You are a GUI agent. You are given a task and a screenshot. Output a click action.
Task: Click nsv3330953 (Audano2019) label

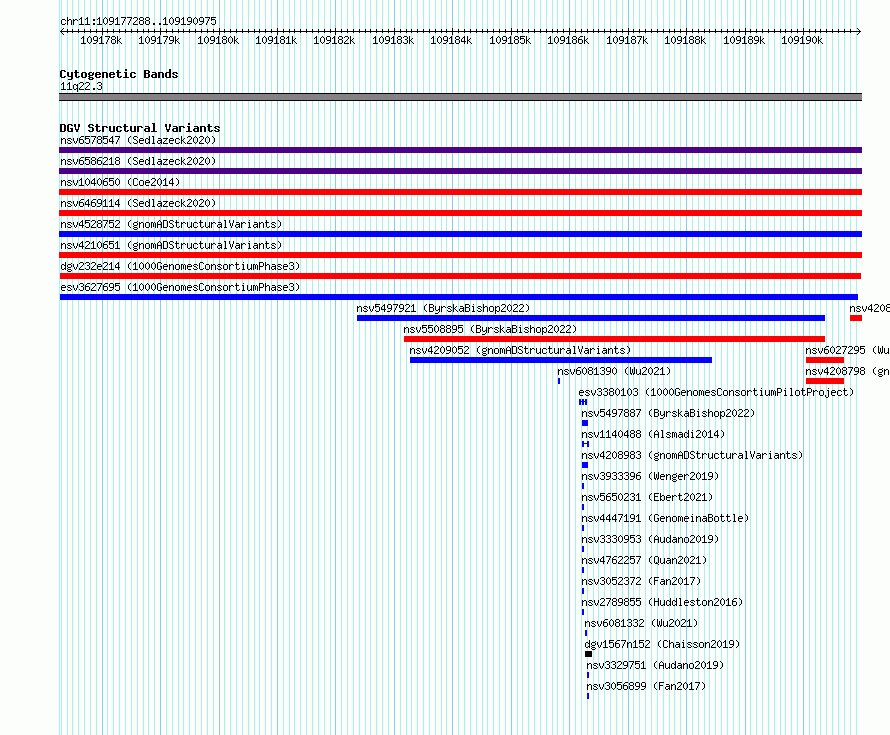(x=650, y=539)
